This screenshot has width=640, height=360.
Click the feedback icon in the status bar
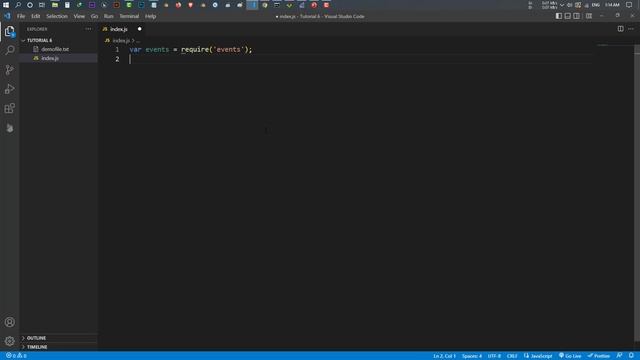(x=620, y=356)
